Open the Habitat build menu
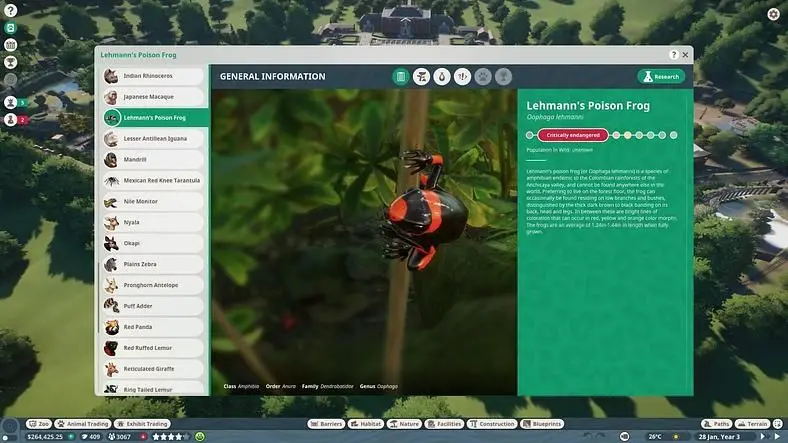This screenshot has height=443, width=788. click(366, 424)
